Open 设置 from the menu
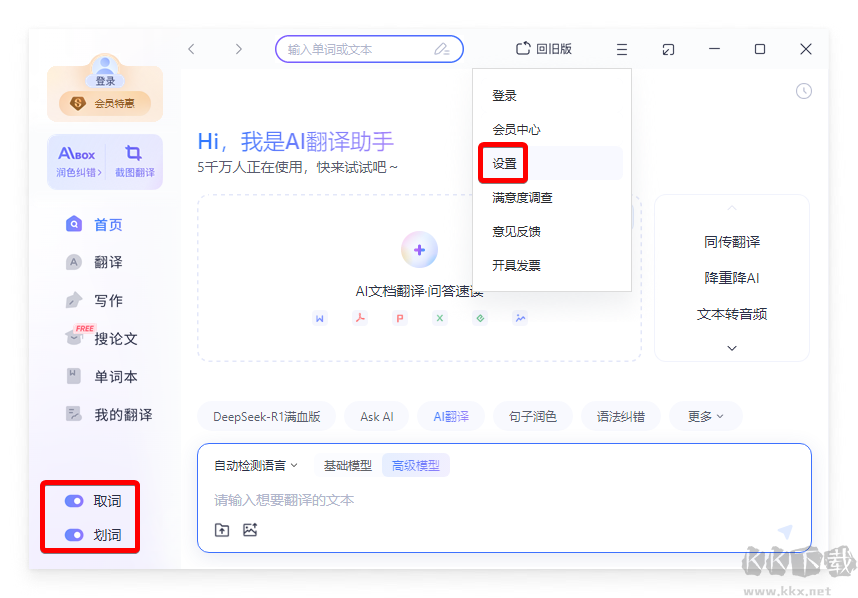This screenshot has height=598, width=858. [502, 161]
